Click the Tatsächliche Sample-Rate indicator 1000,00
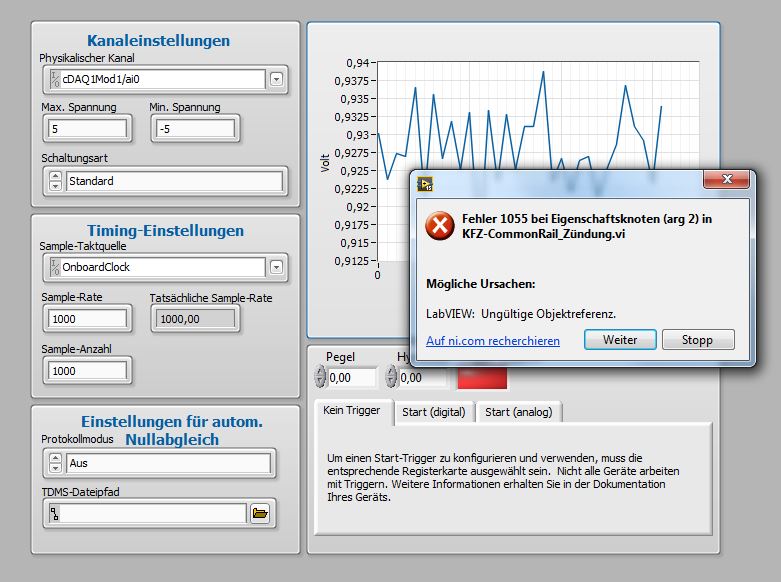The image size is (781, 582). 195,319
